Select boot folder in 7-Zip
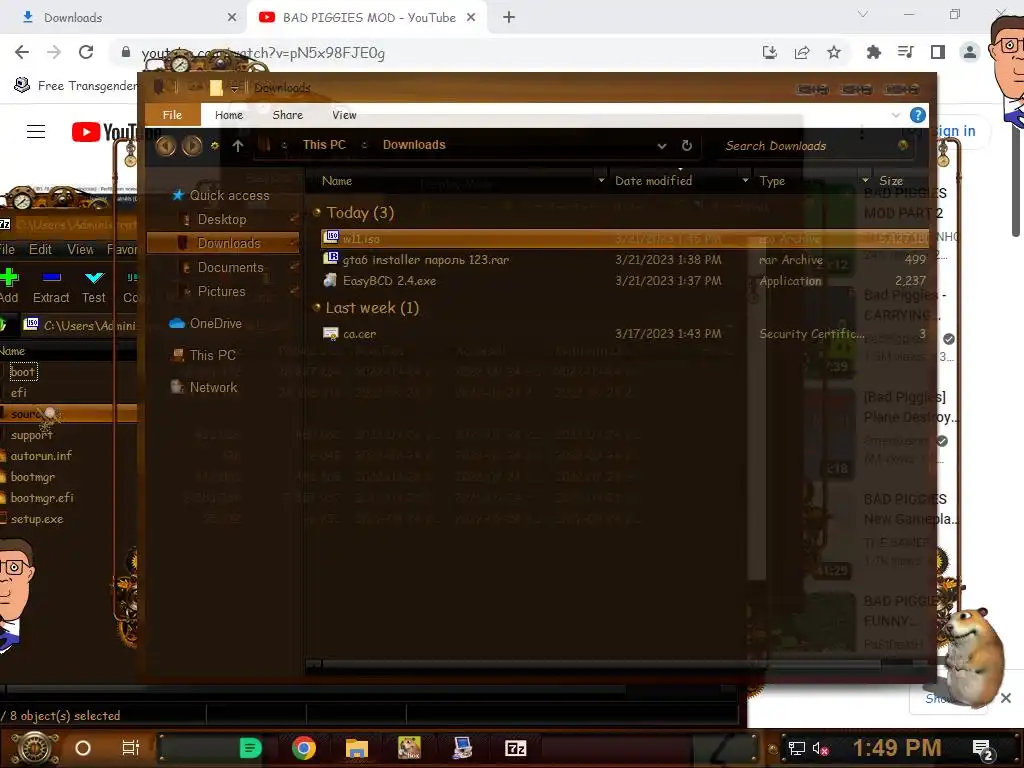Screen dimensions: 1024x768 pos(22,372)
